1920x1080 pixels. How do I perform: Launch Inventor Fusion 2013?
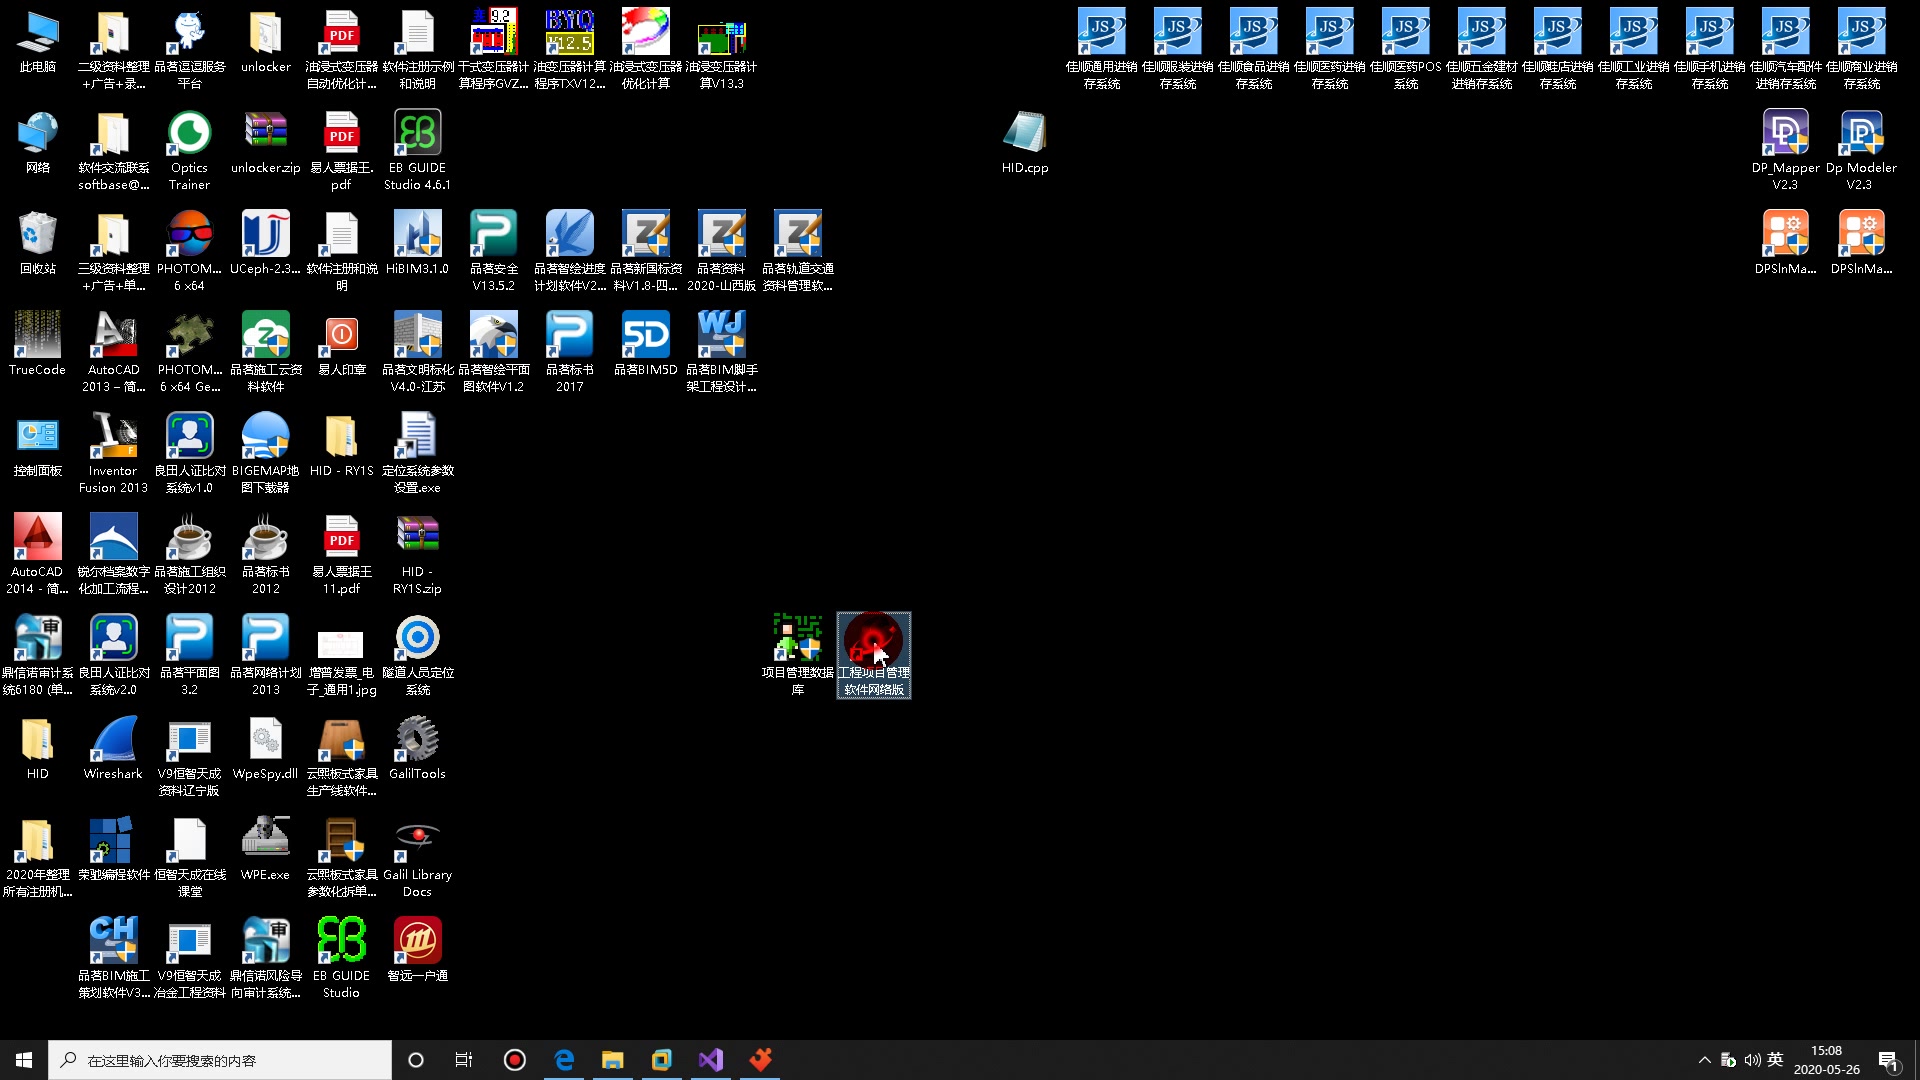112,452
